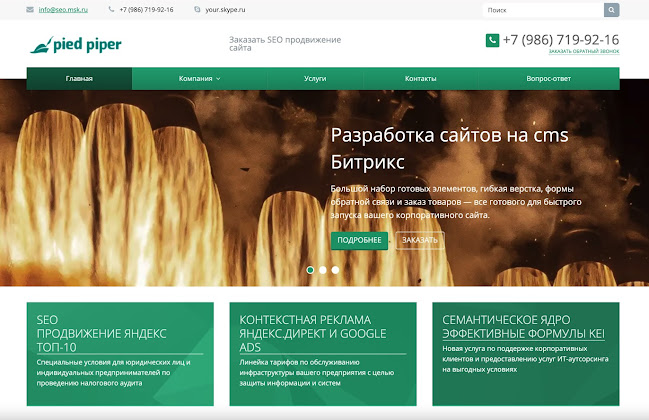
Task: Click the text Новая услуга по поддержке корпоративных
Action: coord(525,359)
